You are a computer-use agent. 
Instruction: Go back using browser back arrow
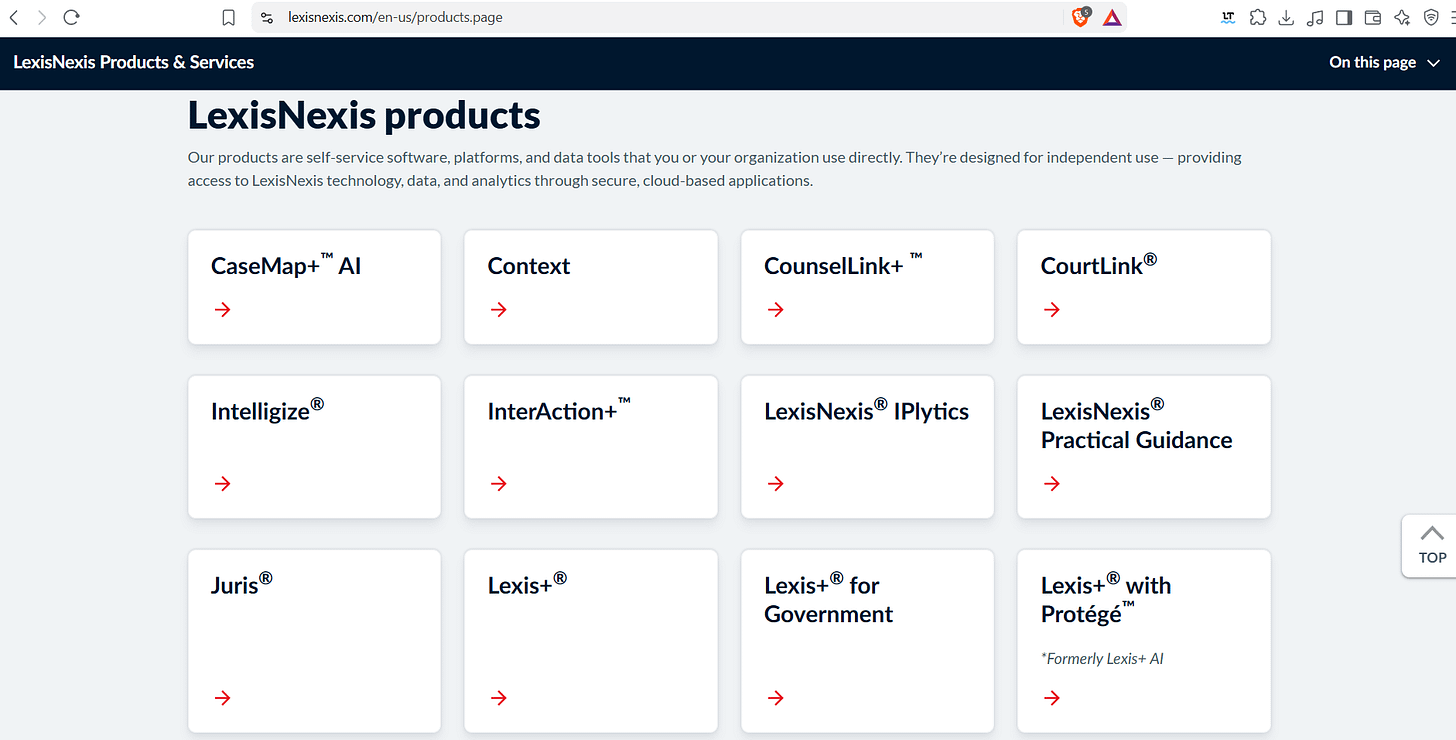click(x=14, y=17)
